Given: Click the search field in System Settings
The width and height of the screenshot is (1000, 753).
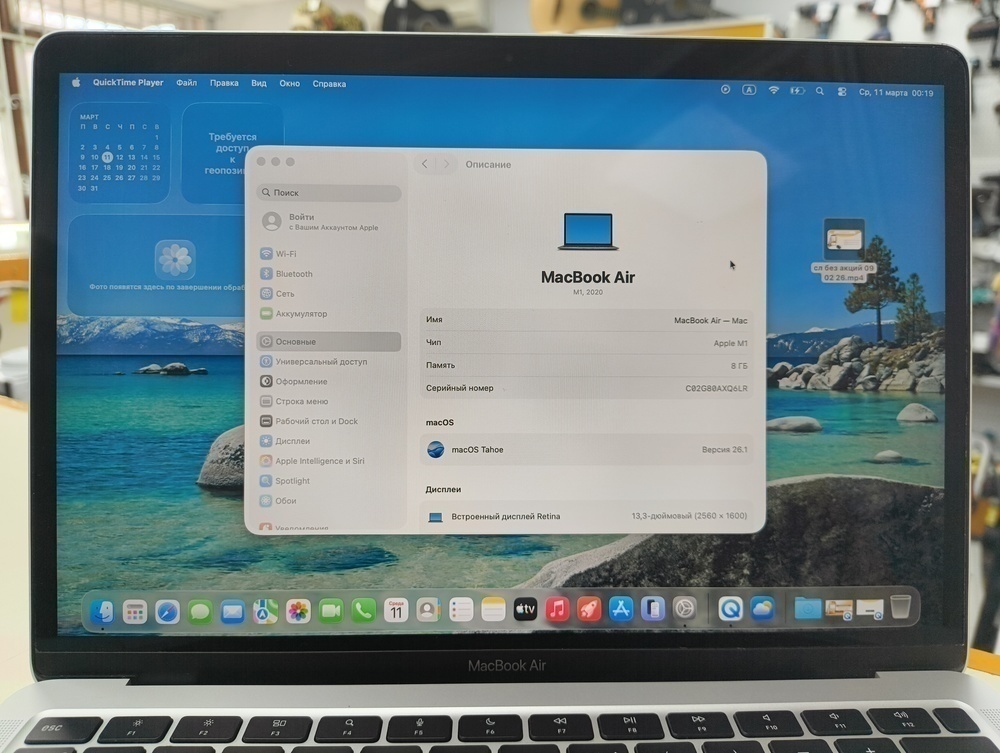Looking at the screenshot, I should click(328, 191).
